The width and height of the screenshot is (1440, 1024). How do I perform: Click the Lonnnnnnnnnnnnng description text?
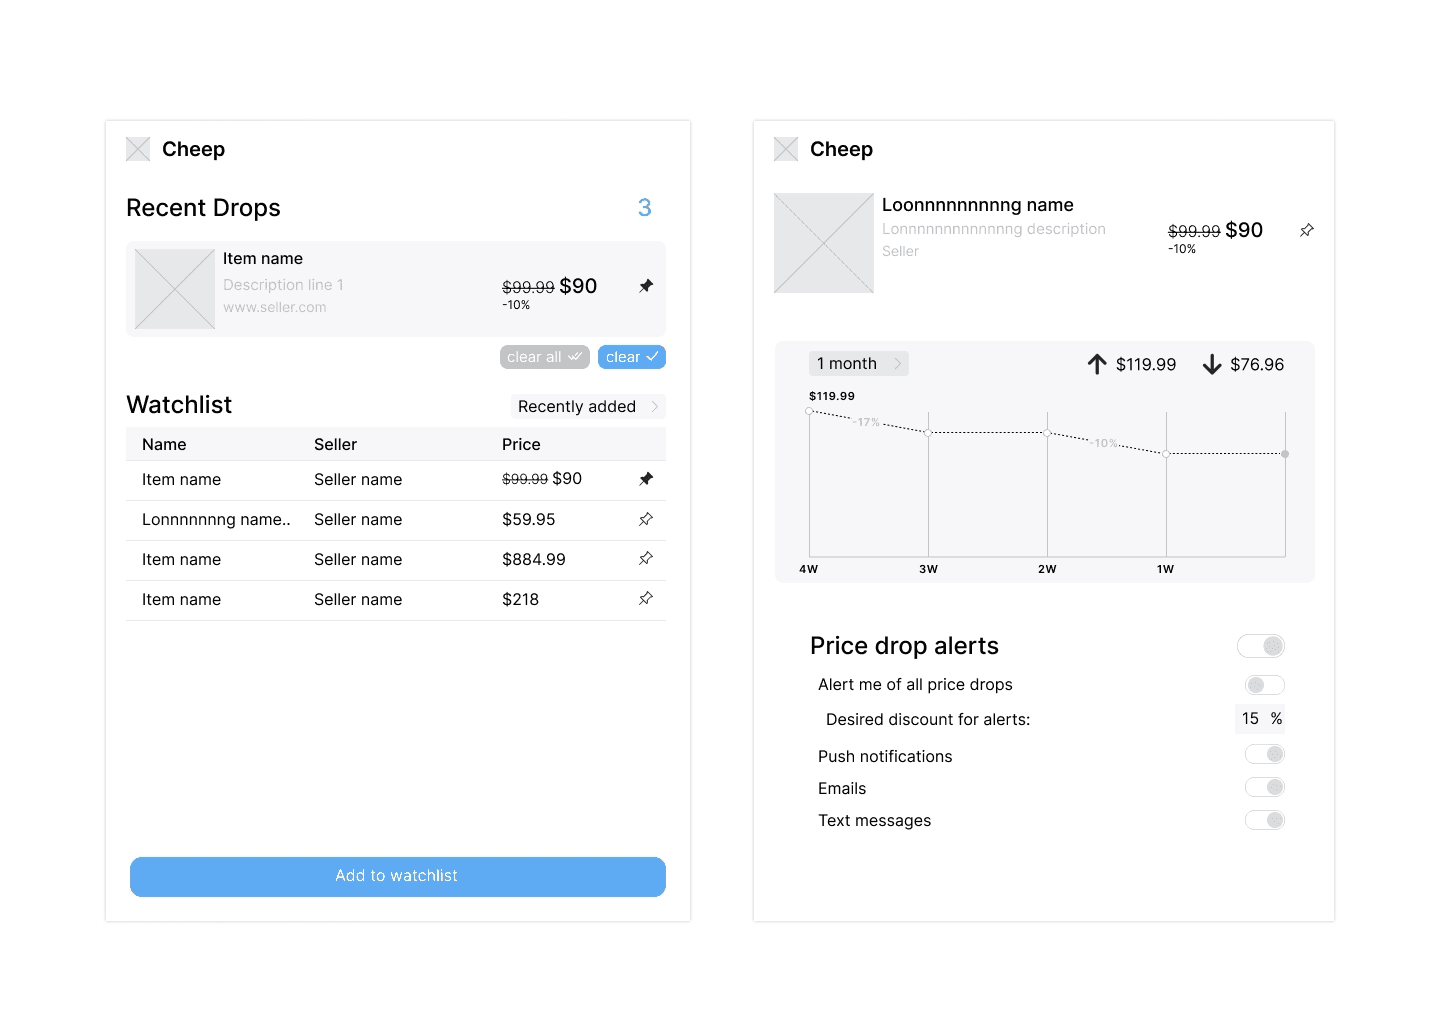(994, 229)
